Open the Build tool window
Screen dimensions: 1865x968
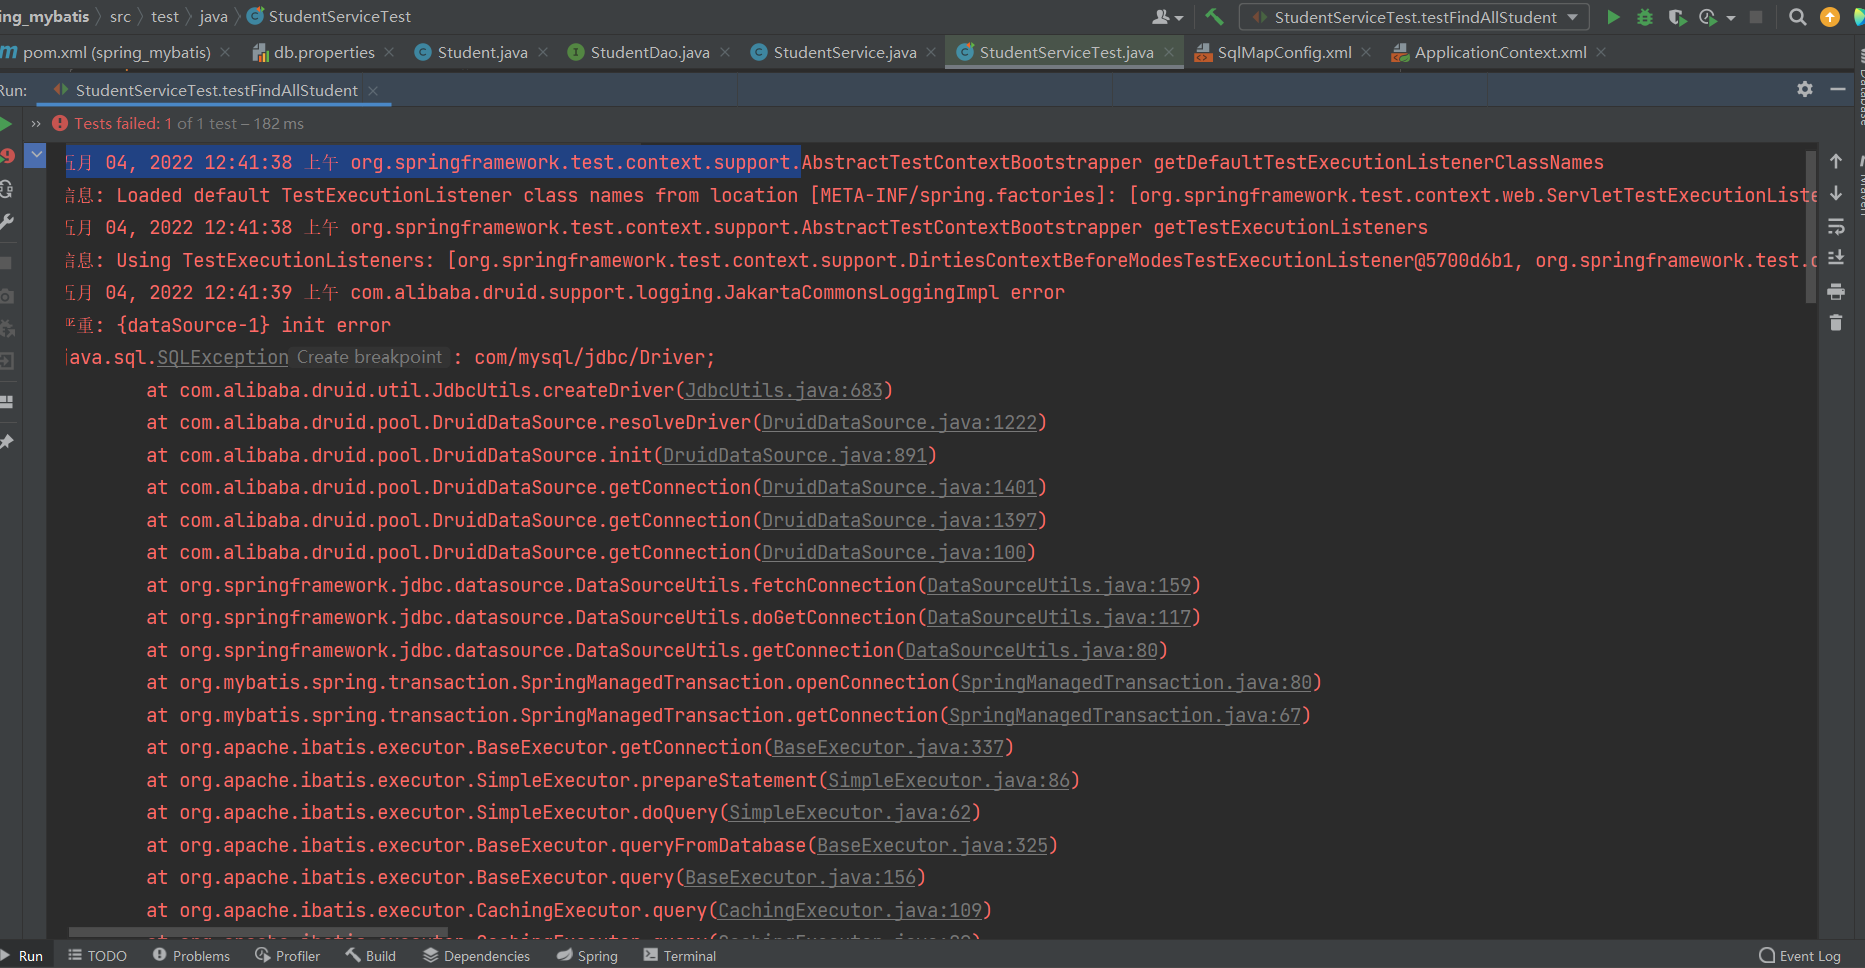370,956
